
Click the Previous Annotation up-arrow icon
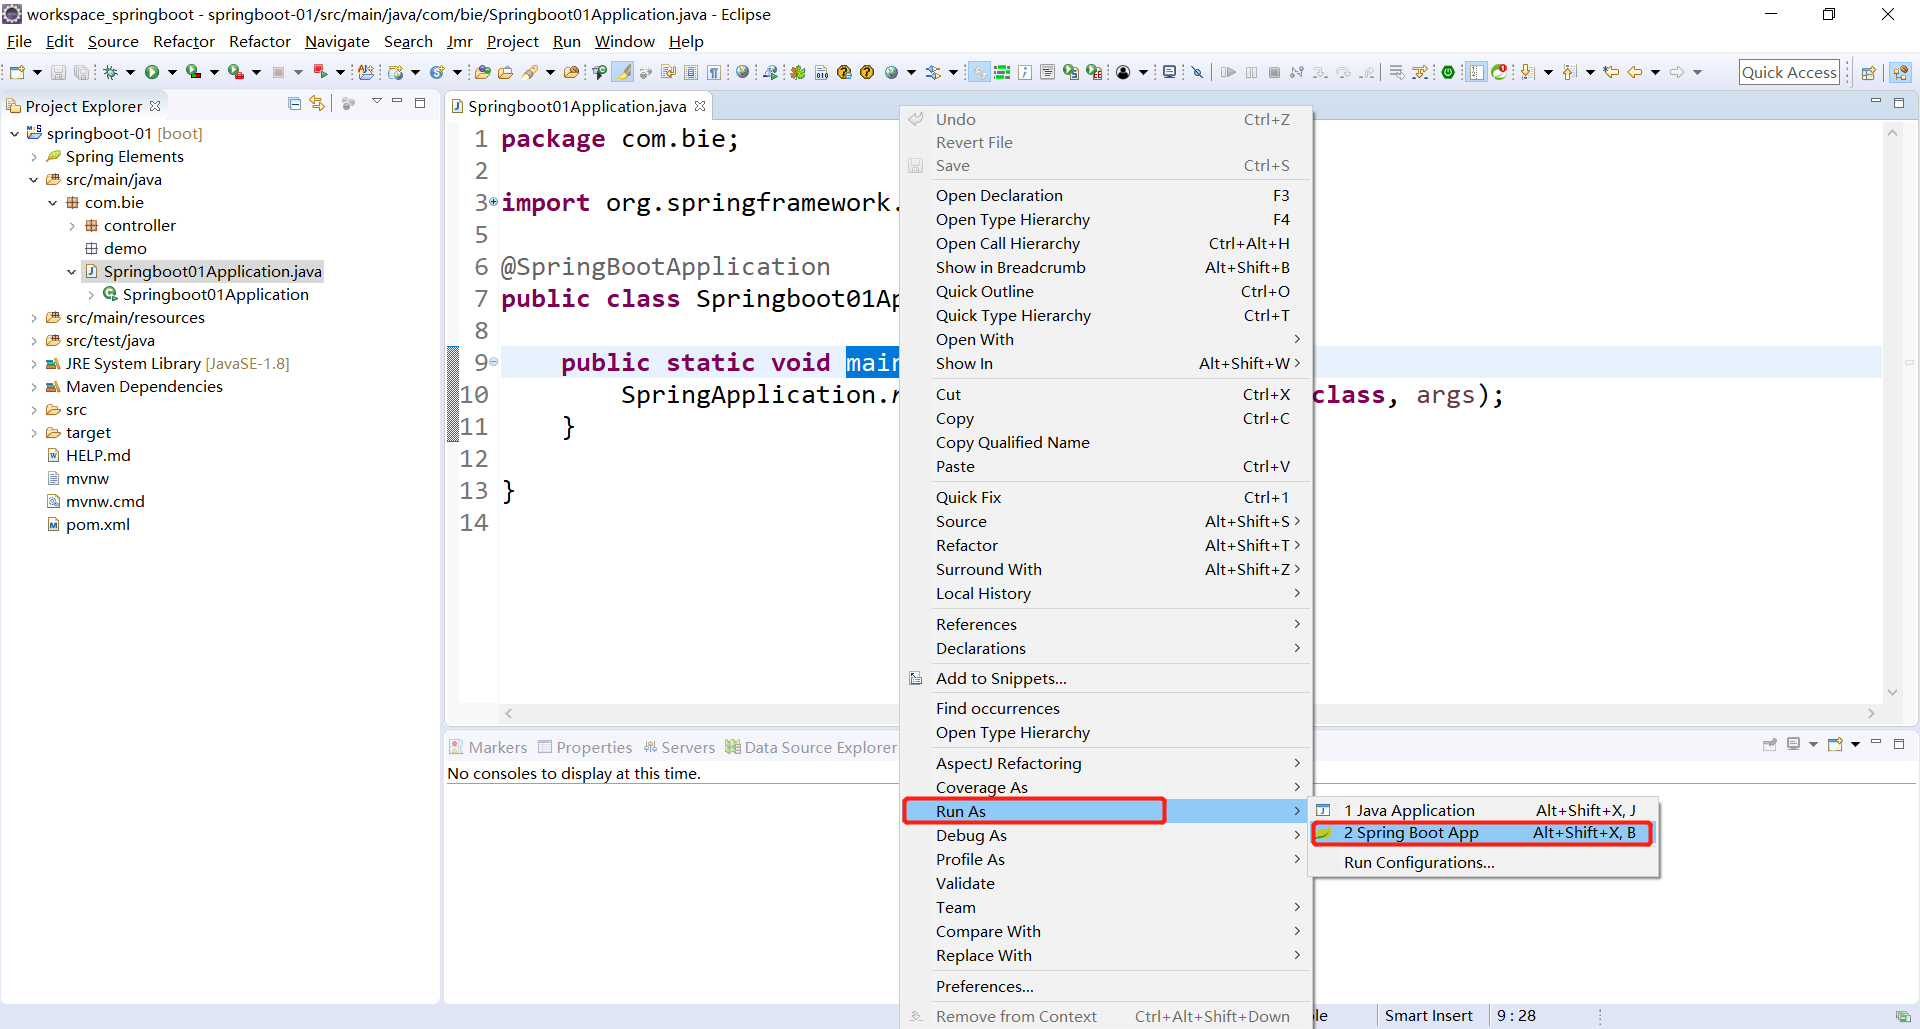pyautogui.click(x=1569, y=72)
